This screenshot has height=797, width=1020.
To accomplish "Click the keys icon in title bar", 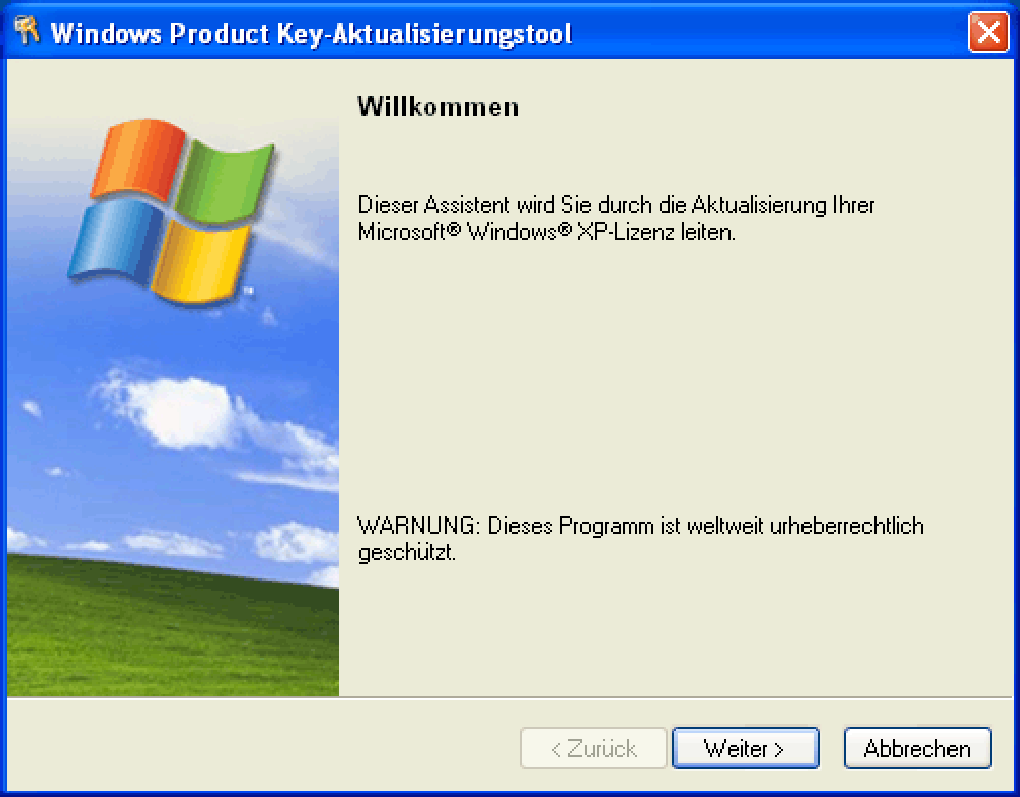I will [27, 31].
